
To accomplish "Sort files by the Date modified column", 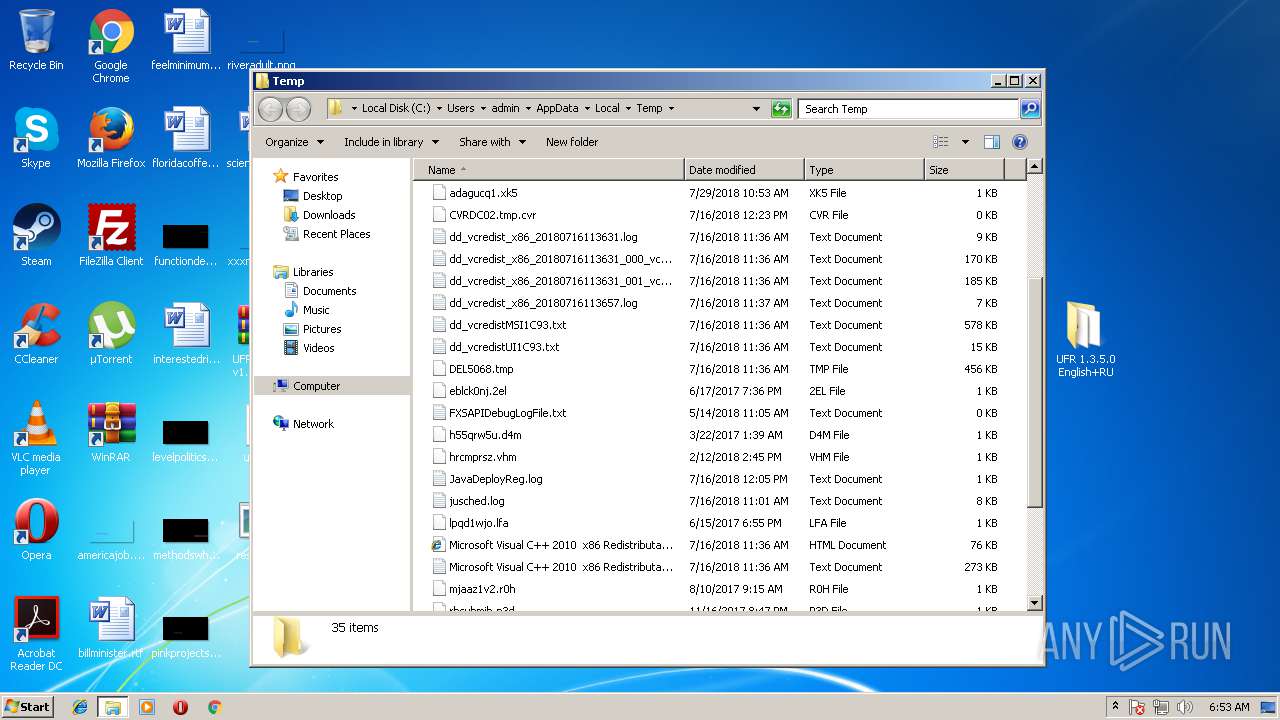I will point(744,170).
